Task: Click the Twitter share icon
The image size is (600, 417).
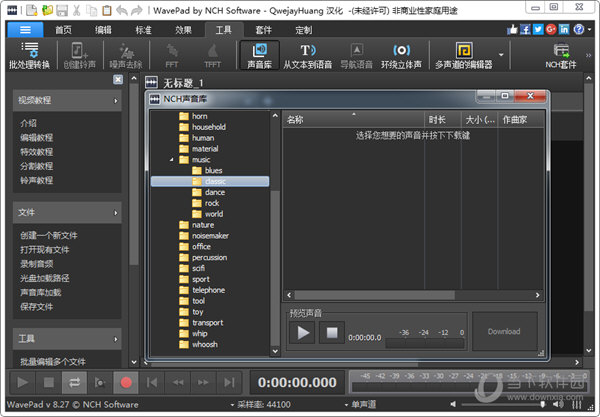Action: tap(538, 29)
